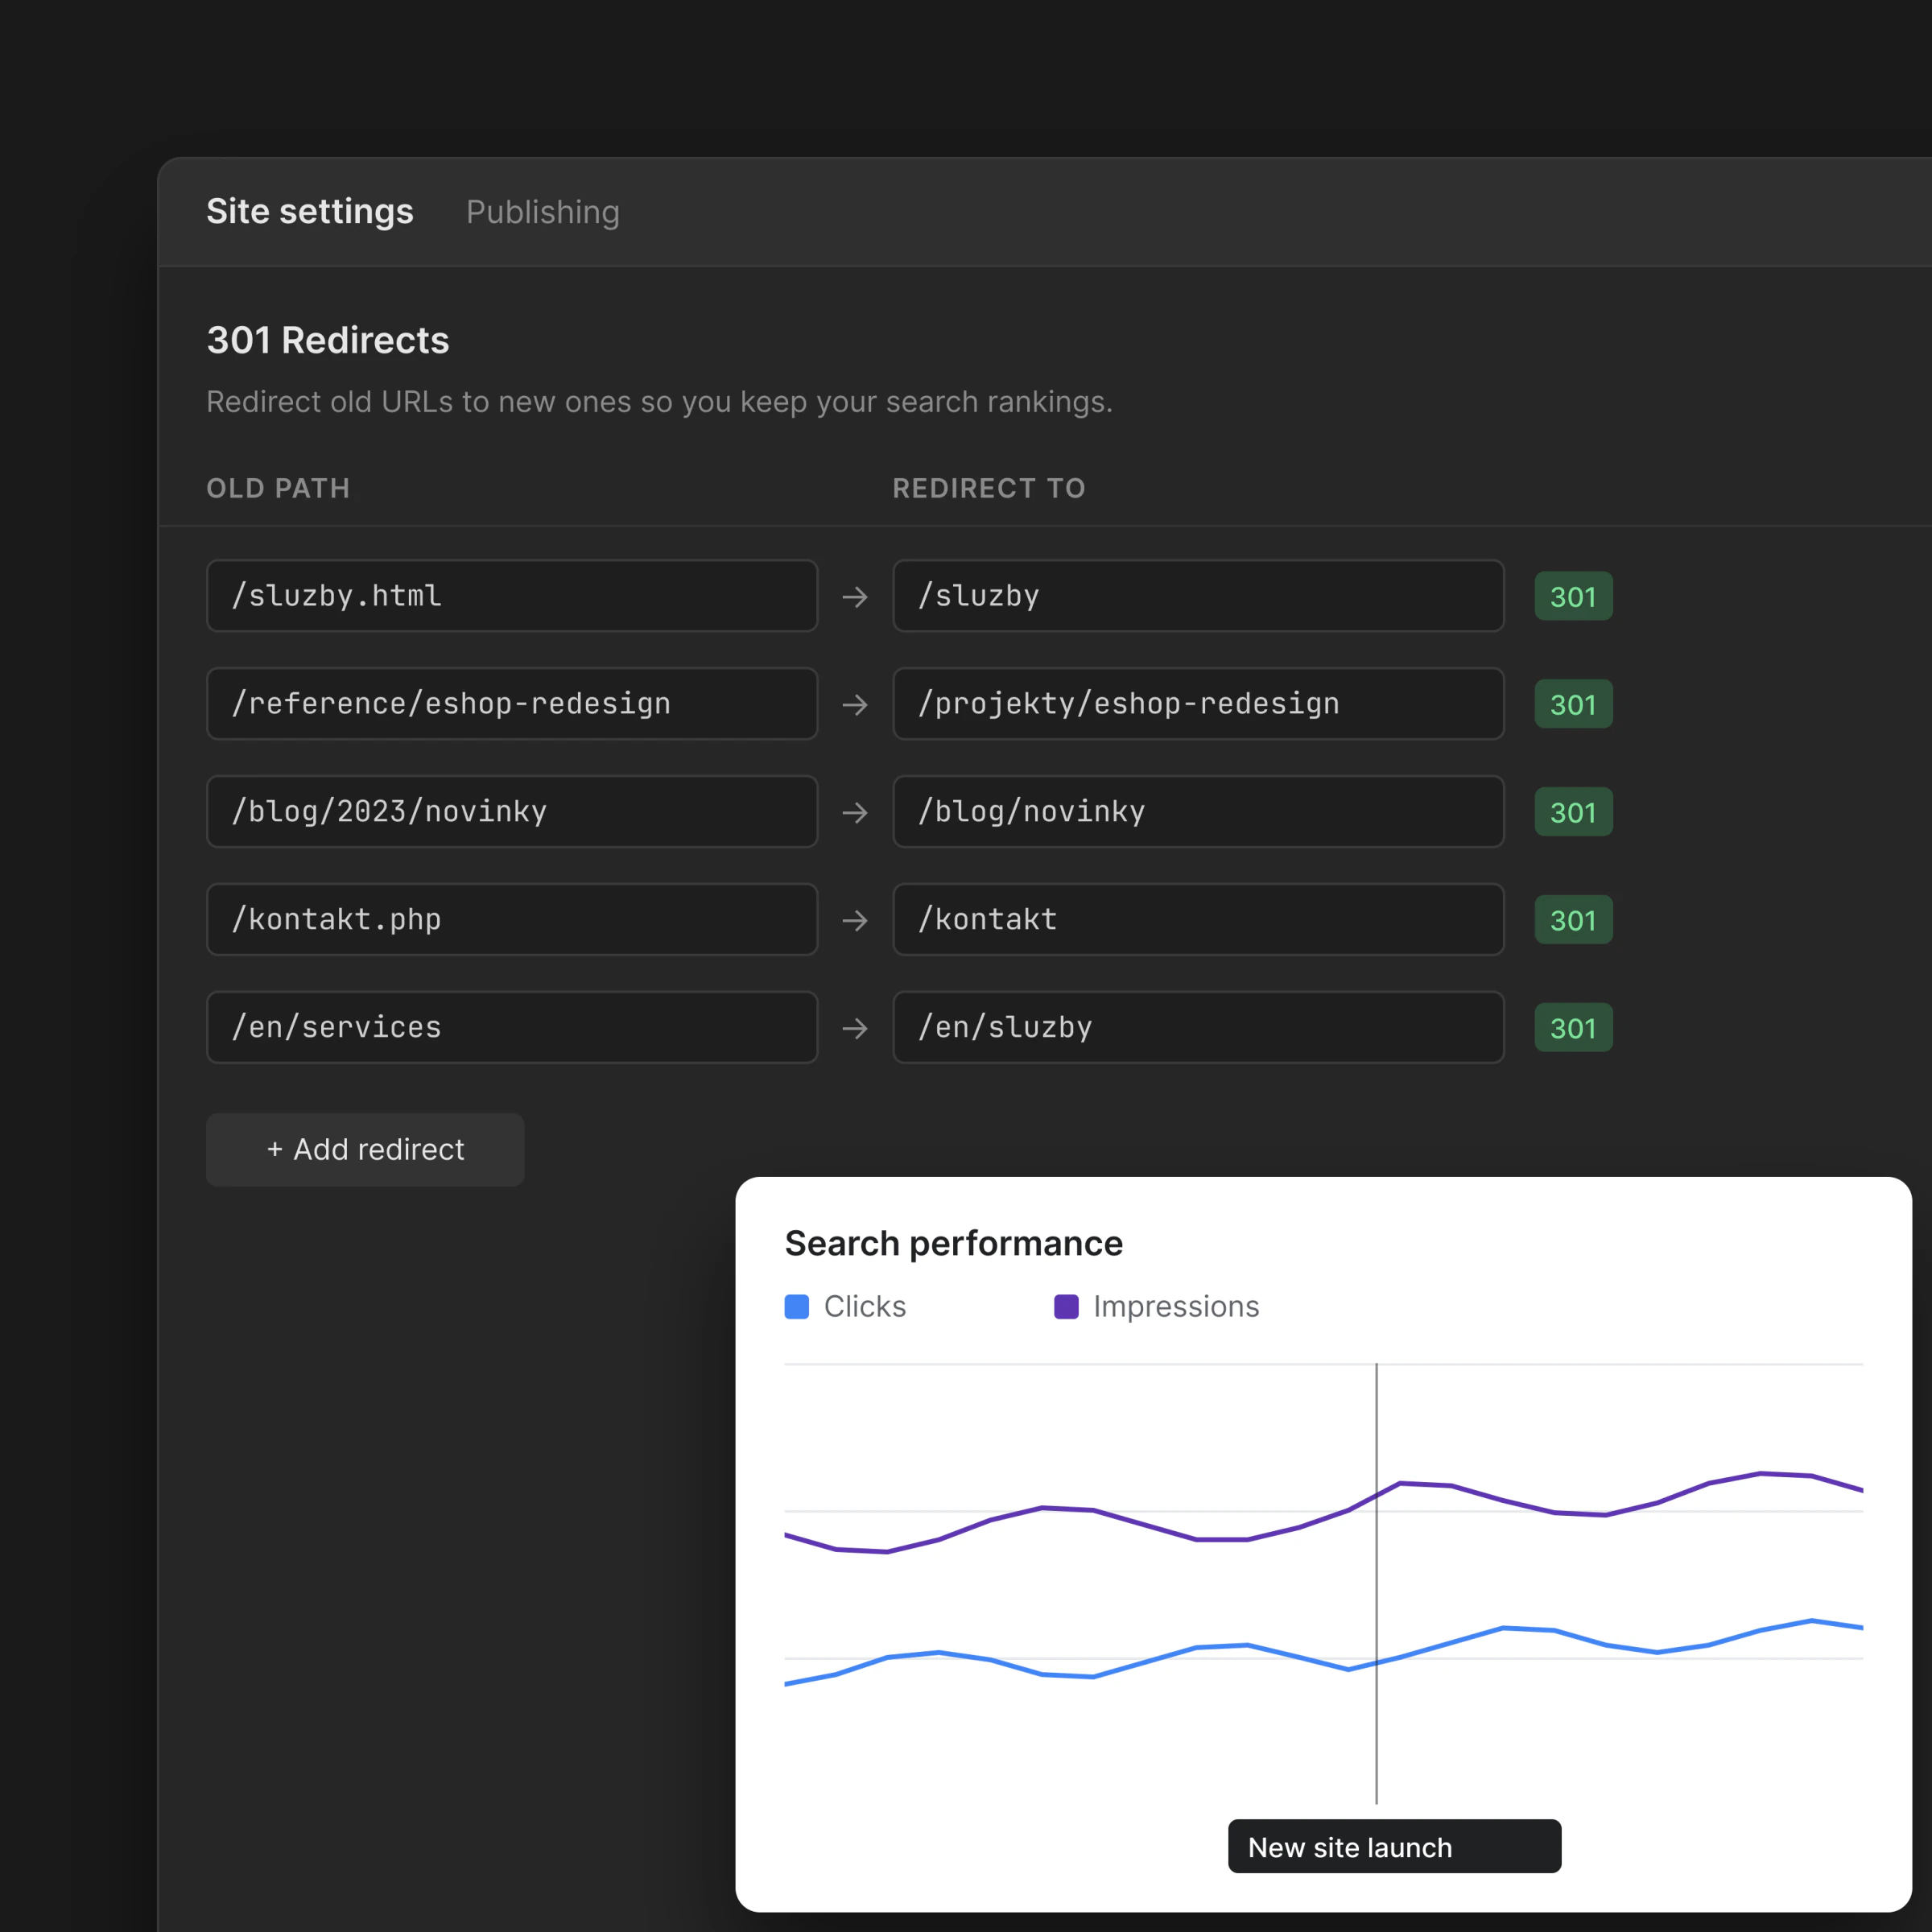Click the Clicks legend label
Image resolution: width=1932 pixels, height=1932 pixels.
click(865, 1307)
